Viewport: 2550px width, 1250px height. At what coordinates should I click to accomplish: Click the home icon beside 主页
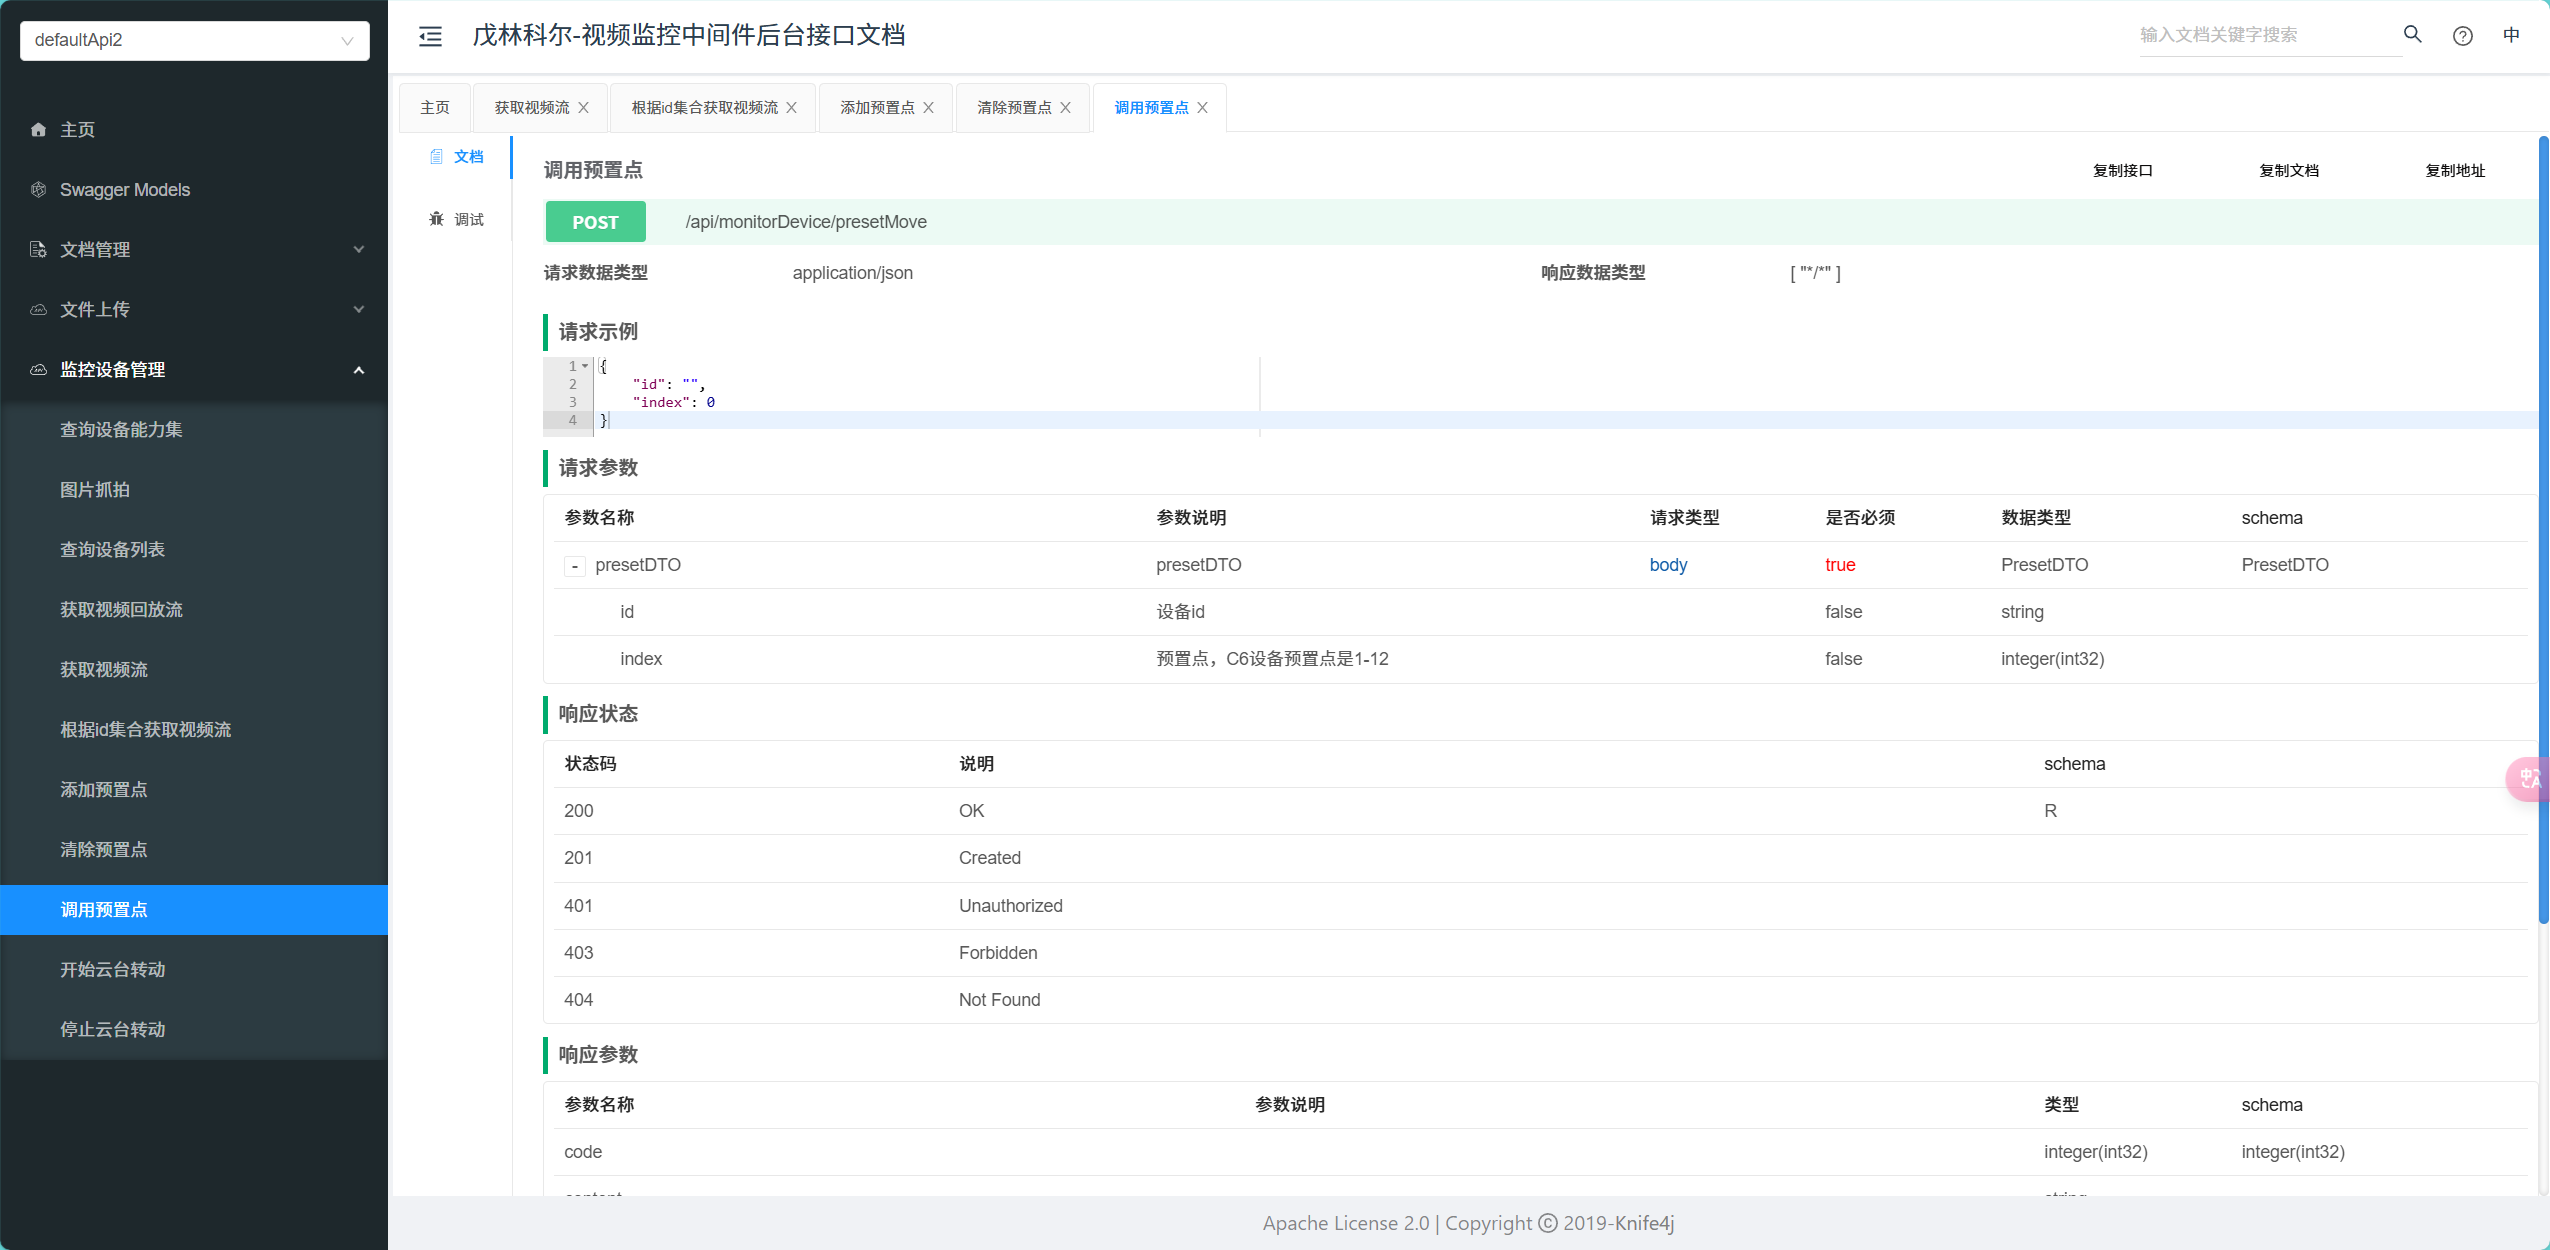tap(39, 130)
